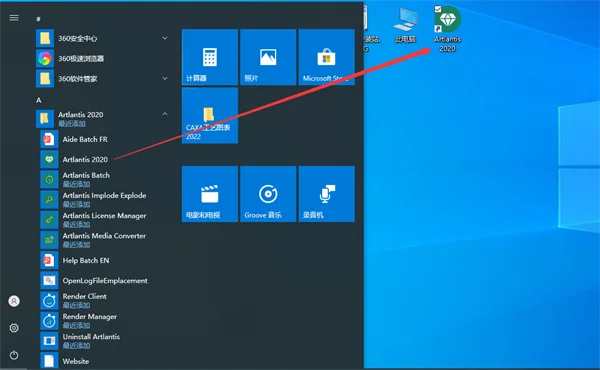Expand the 360软件管家 folder chevron
This screenshot has height=370, width=600.
(165, 78)
